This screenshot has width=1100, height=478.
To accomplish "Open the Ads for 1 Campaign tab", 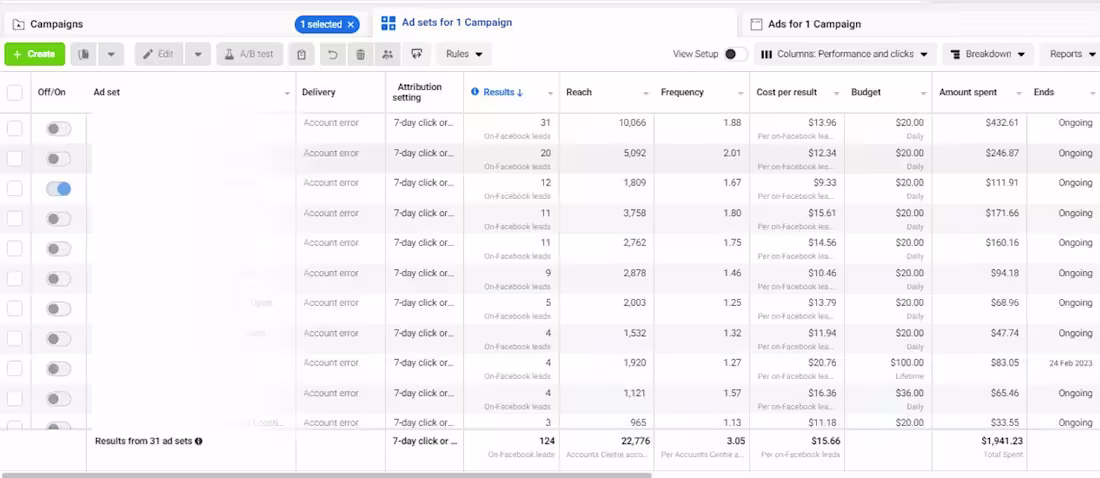I will click(814, 24).
